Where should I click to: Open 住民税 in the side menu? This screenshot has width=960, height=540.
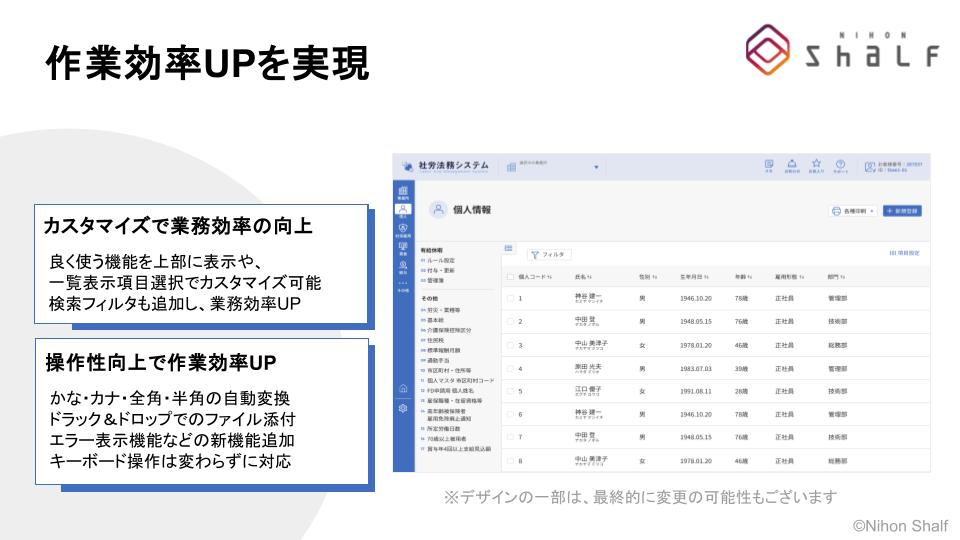point(435,340)
